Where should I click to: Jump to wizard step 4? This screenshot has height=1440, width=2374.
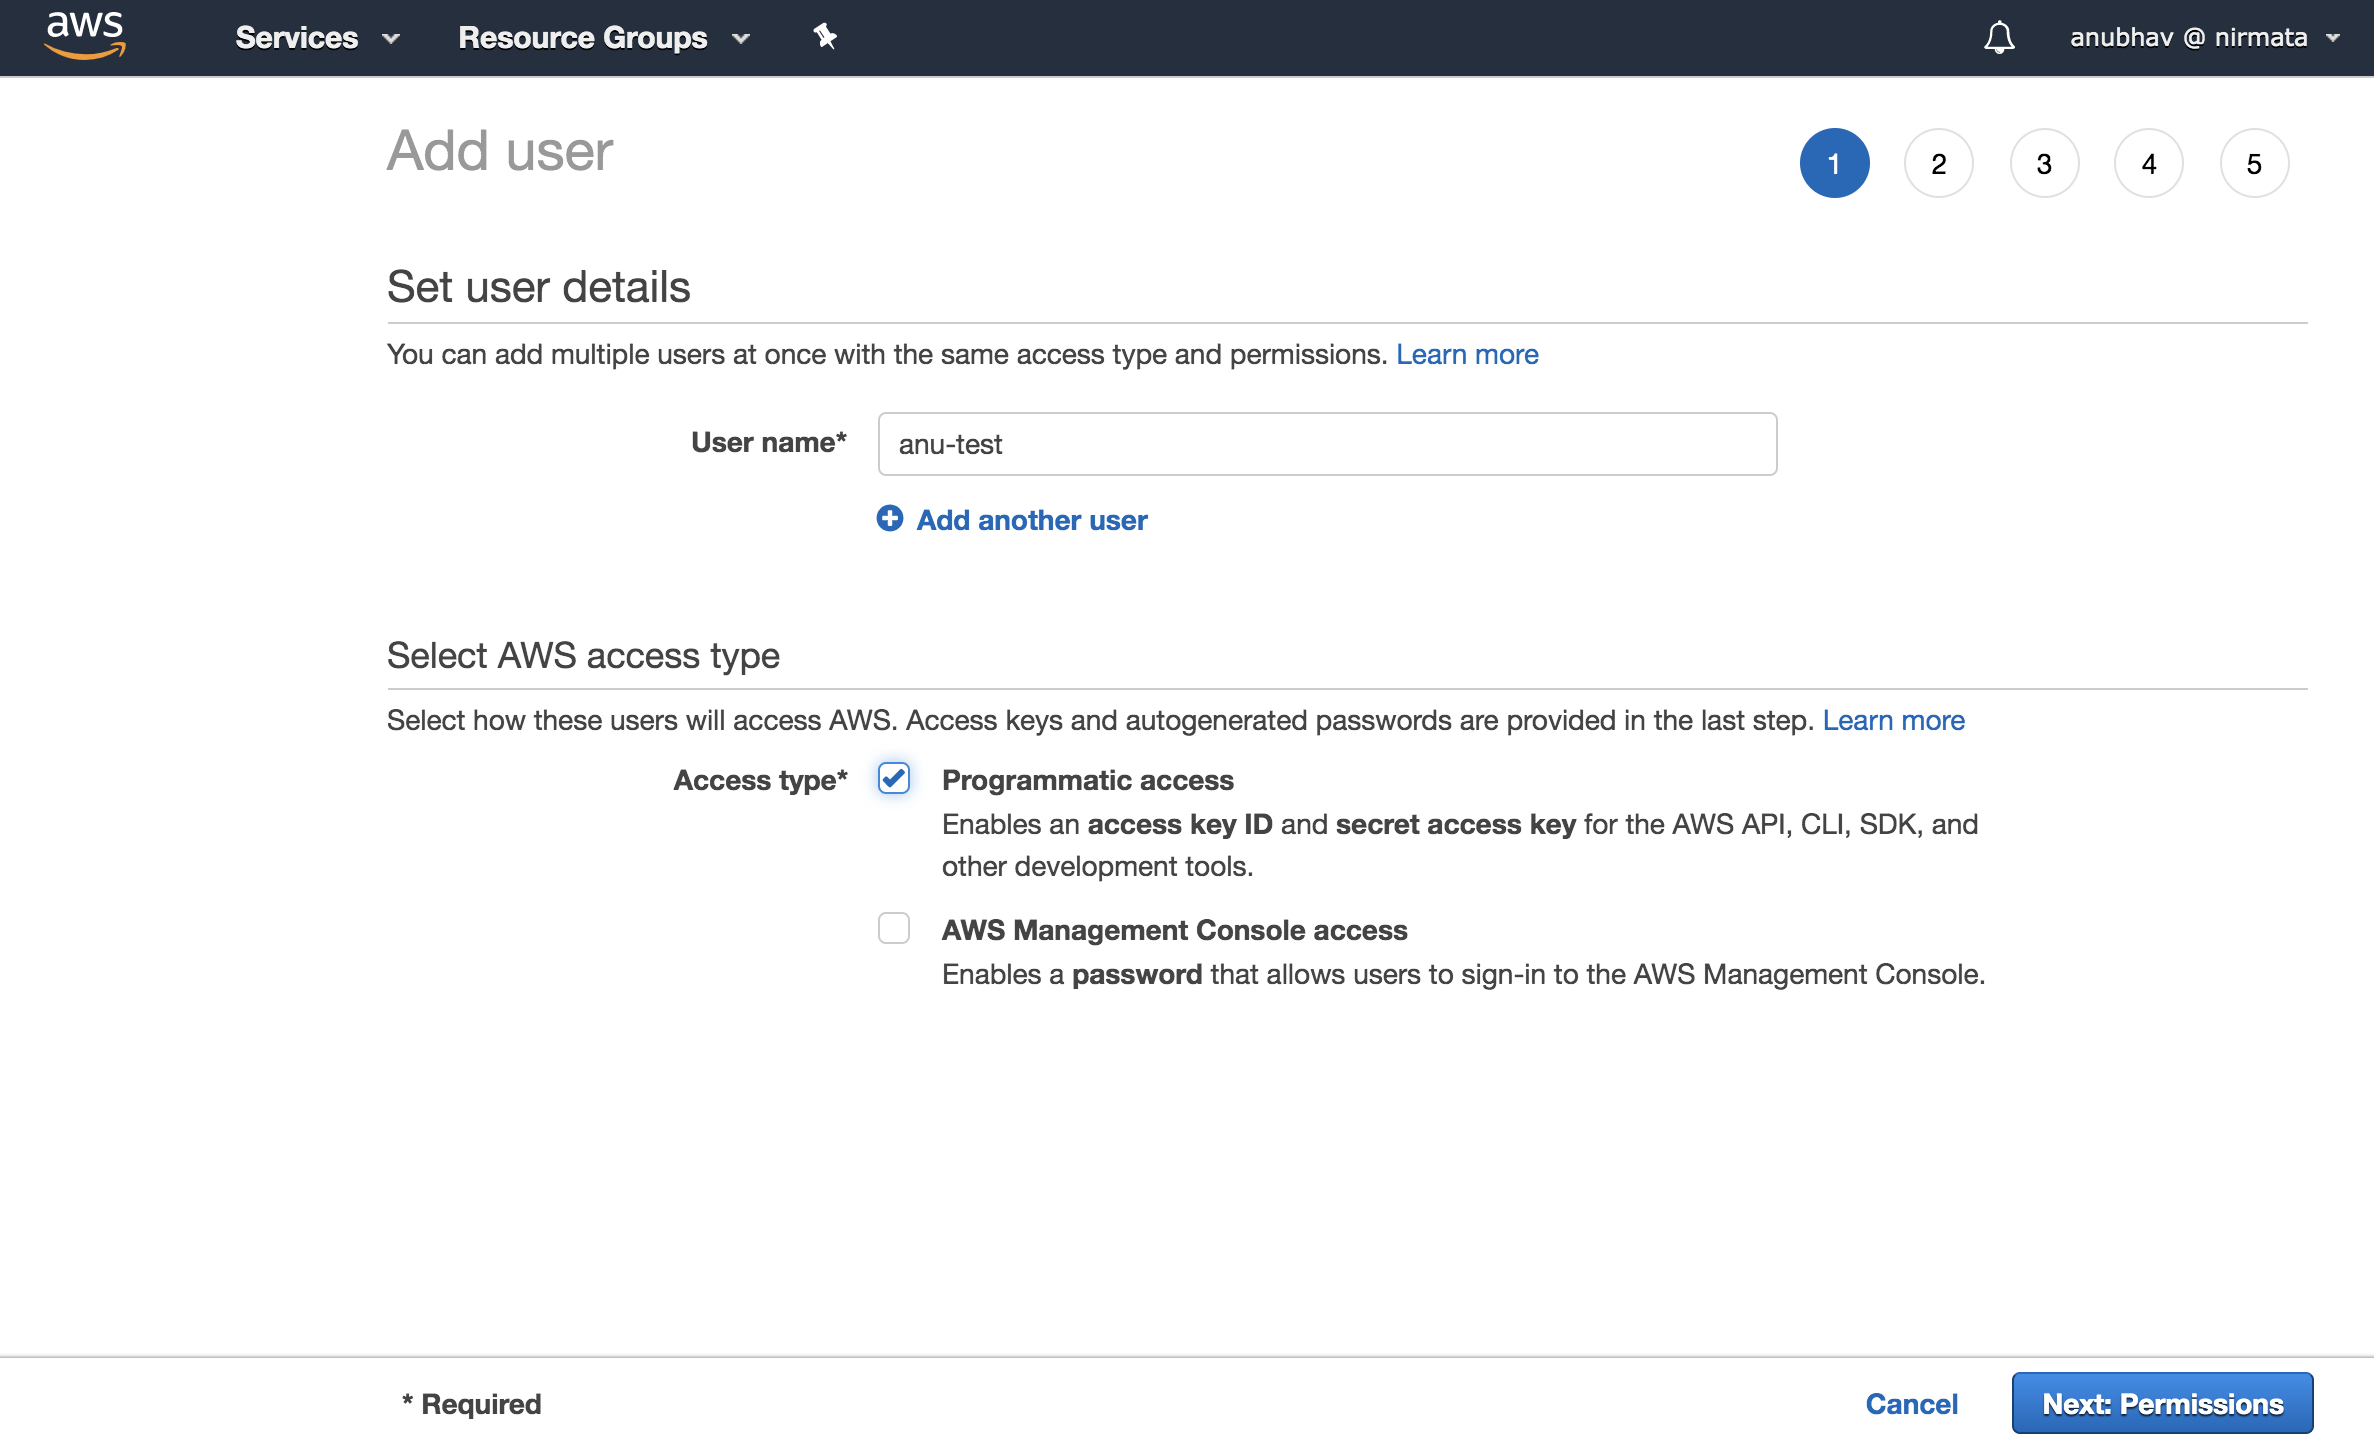[x=2149, y=163]
